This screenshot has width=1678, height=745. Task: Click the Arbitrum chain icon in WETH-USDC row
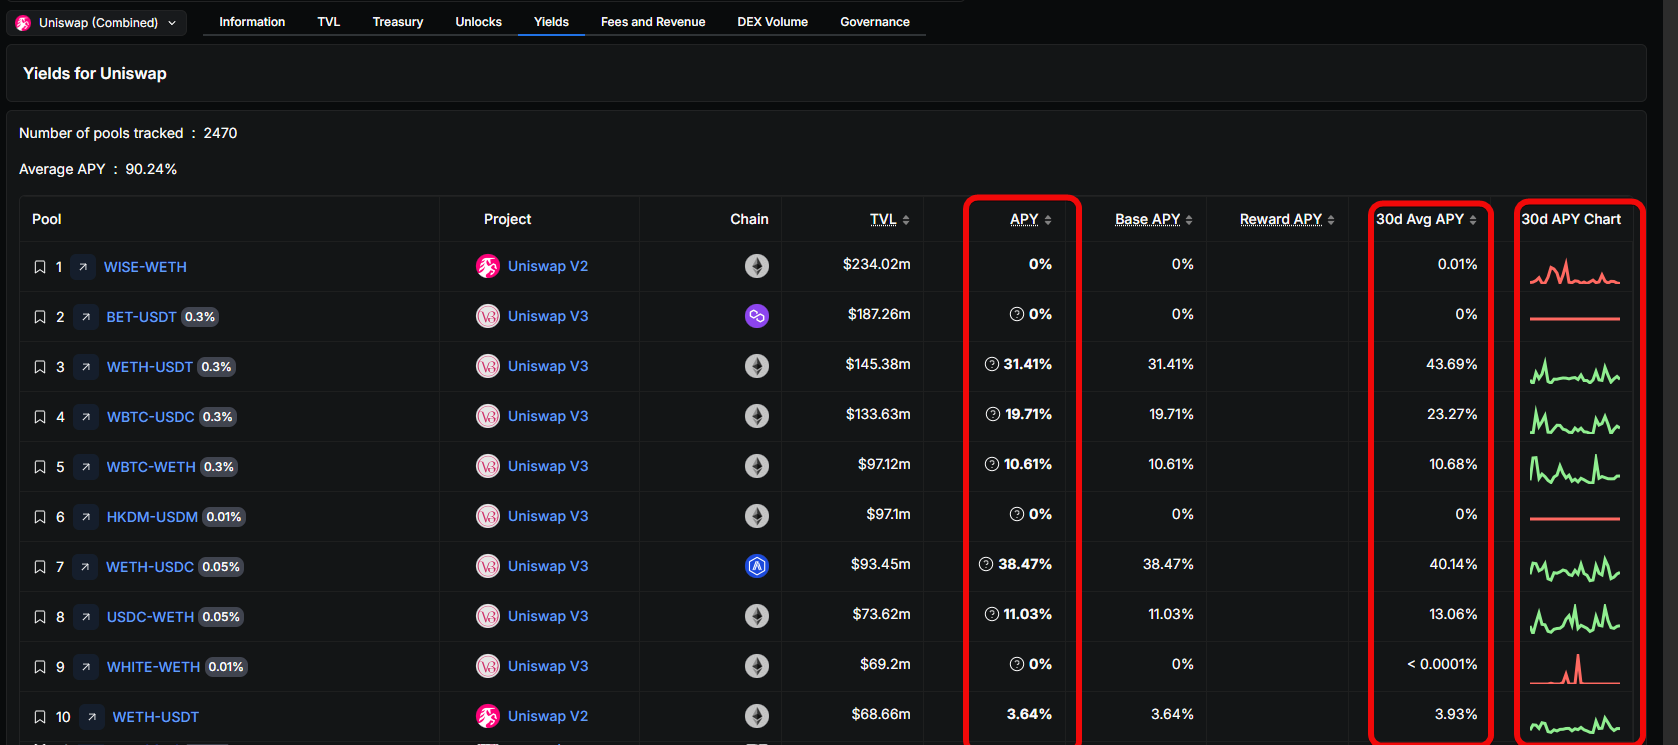pos(756,566)
